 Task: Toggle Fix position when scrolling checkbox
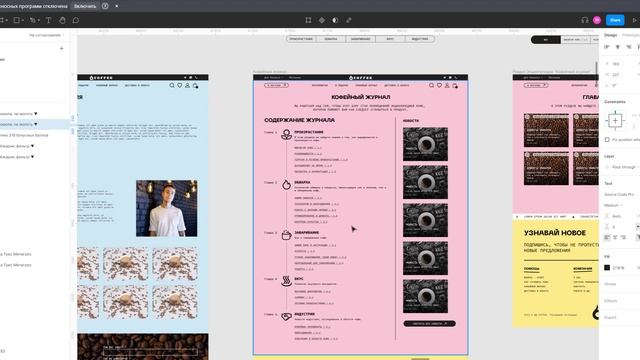607,140
